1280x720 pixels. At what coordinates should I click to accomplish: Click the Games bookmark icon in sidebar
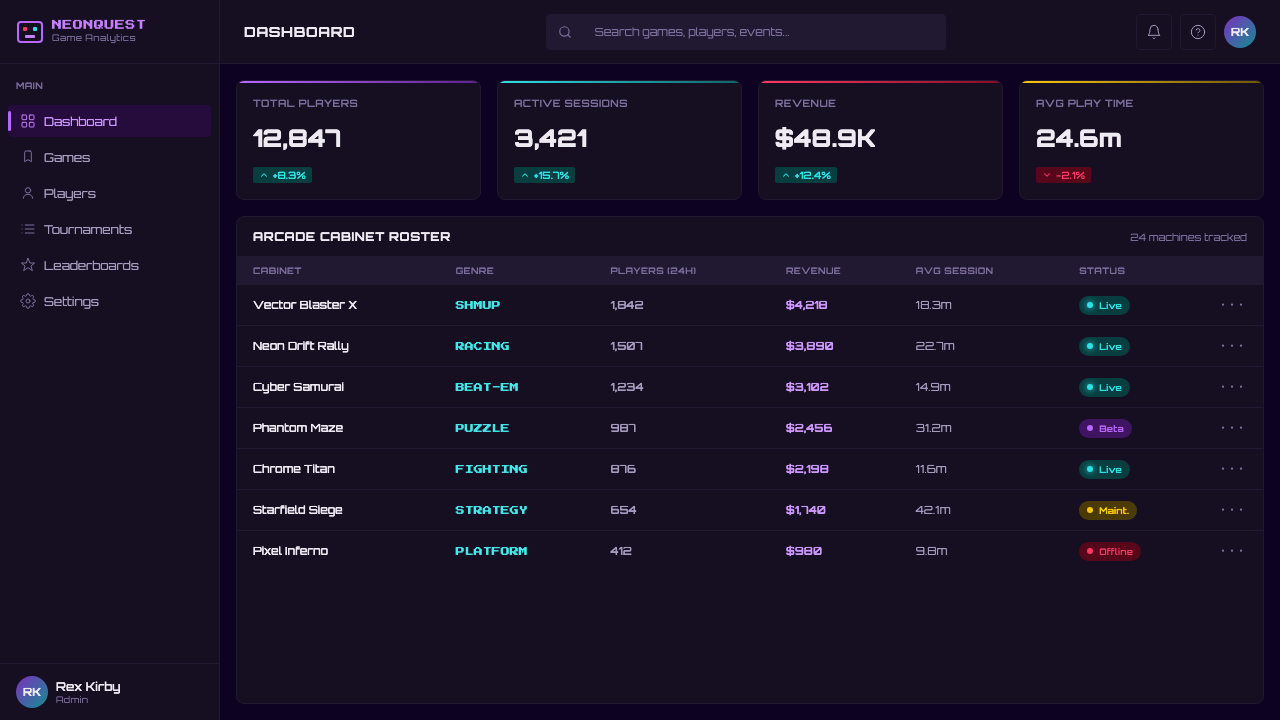[28, 157]
